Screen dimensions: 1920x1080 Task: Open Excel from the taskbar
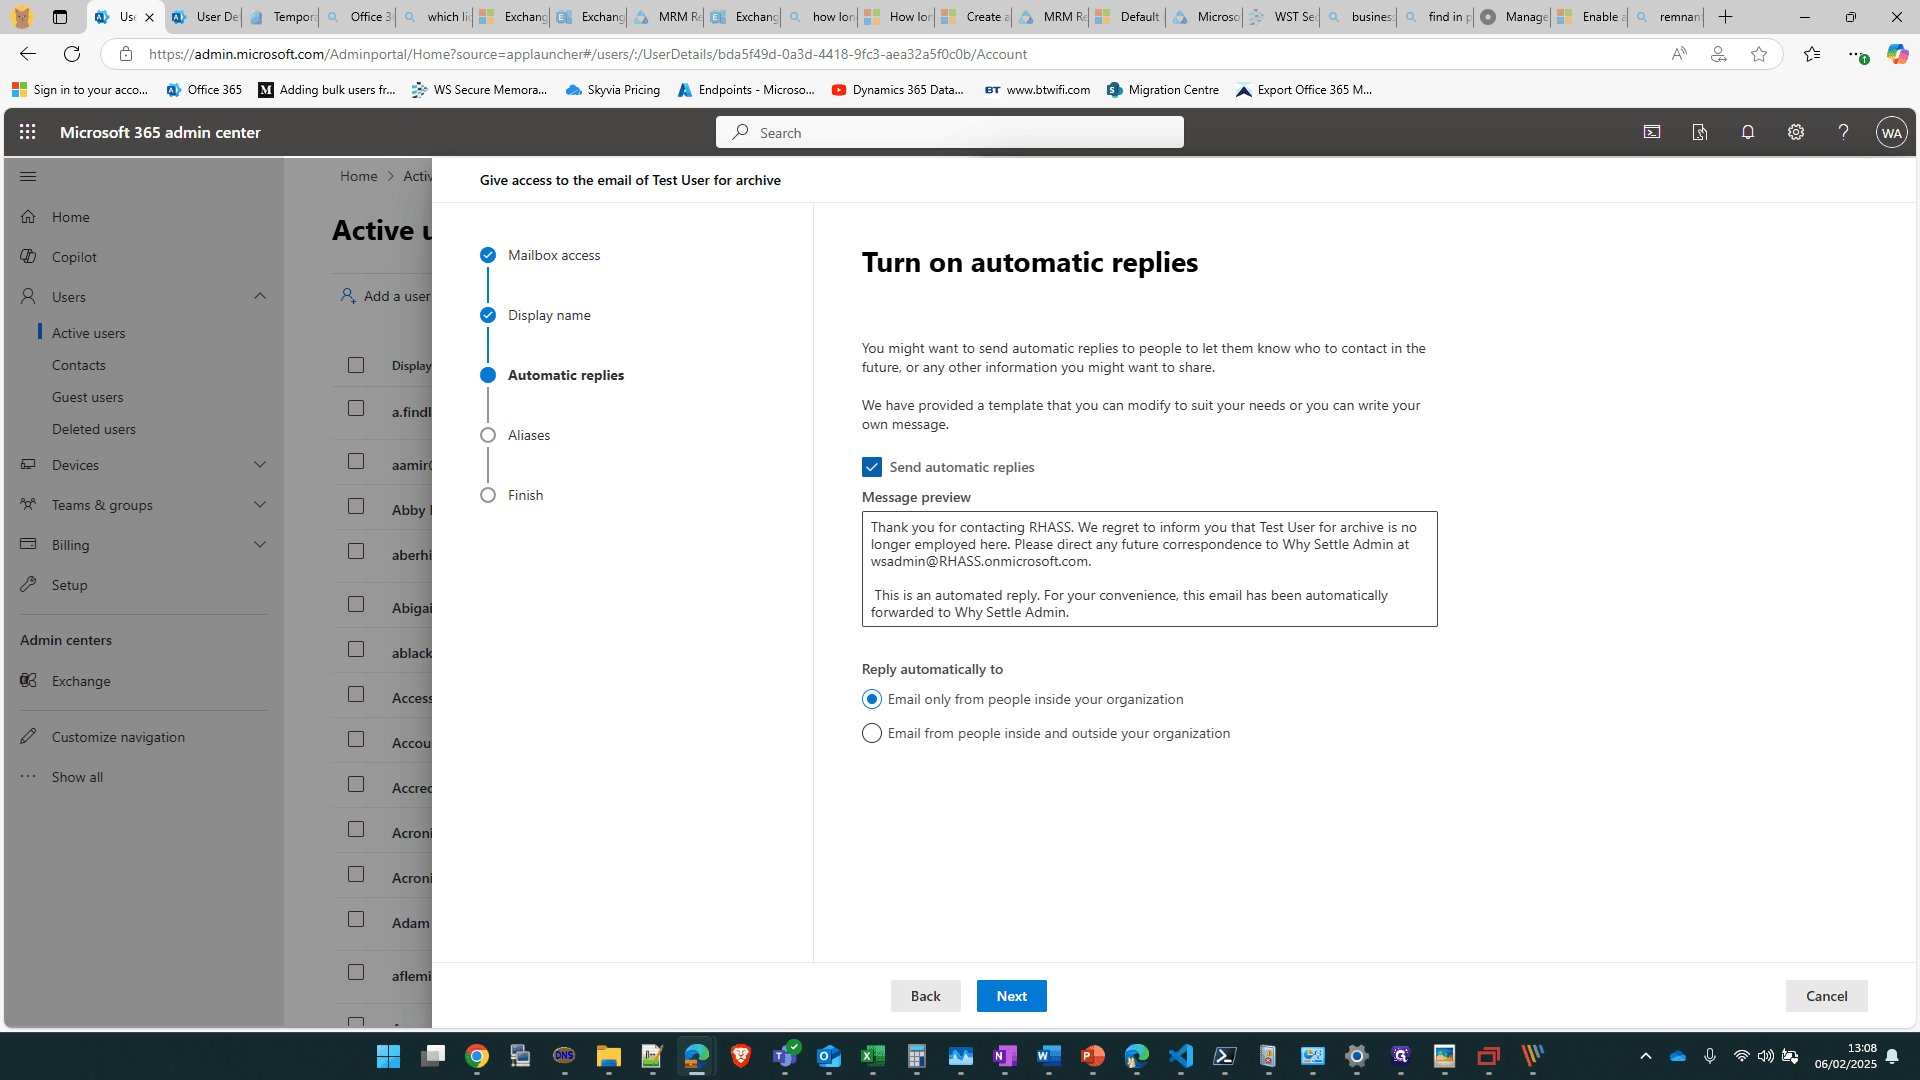873,1056
